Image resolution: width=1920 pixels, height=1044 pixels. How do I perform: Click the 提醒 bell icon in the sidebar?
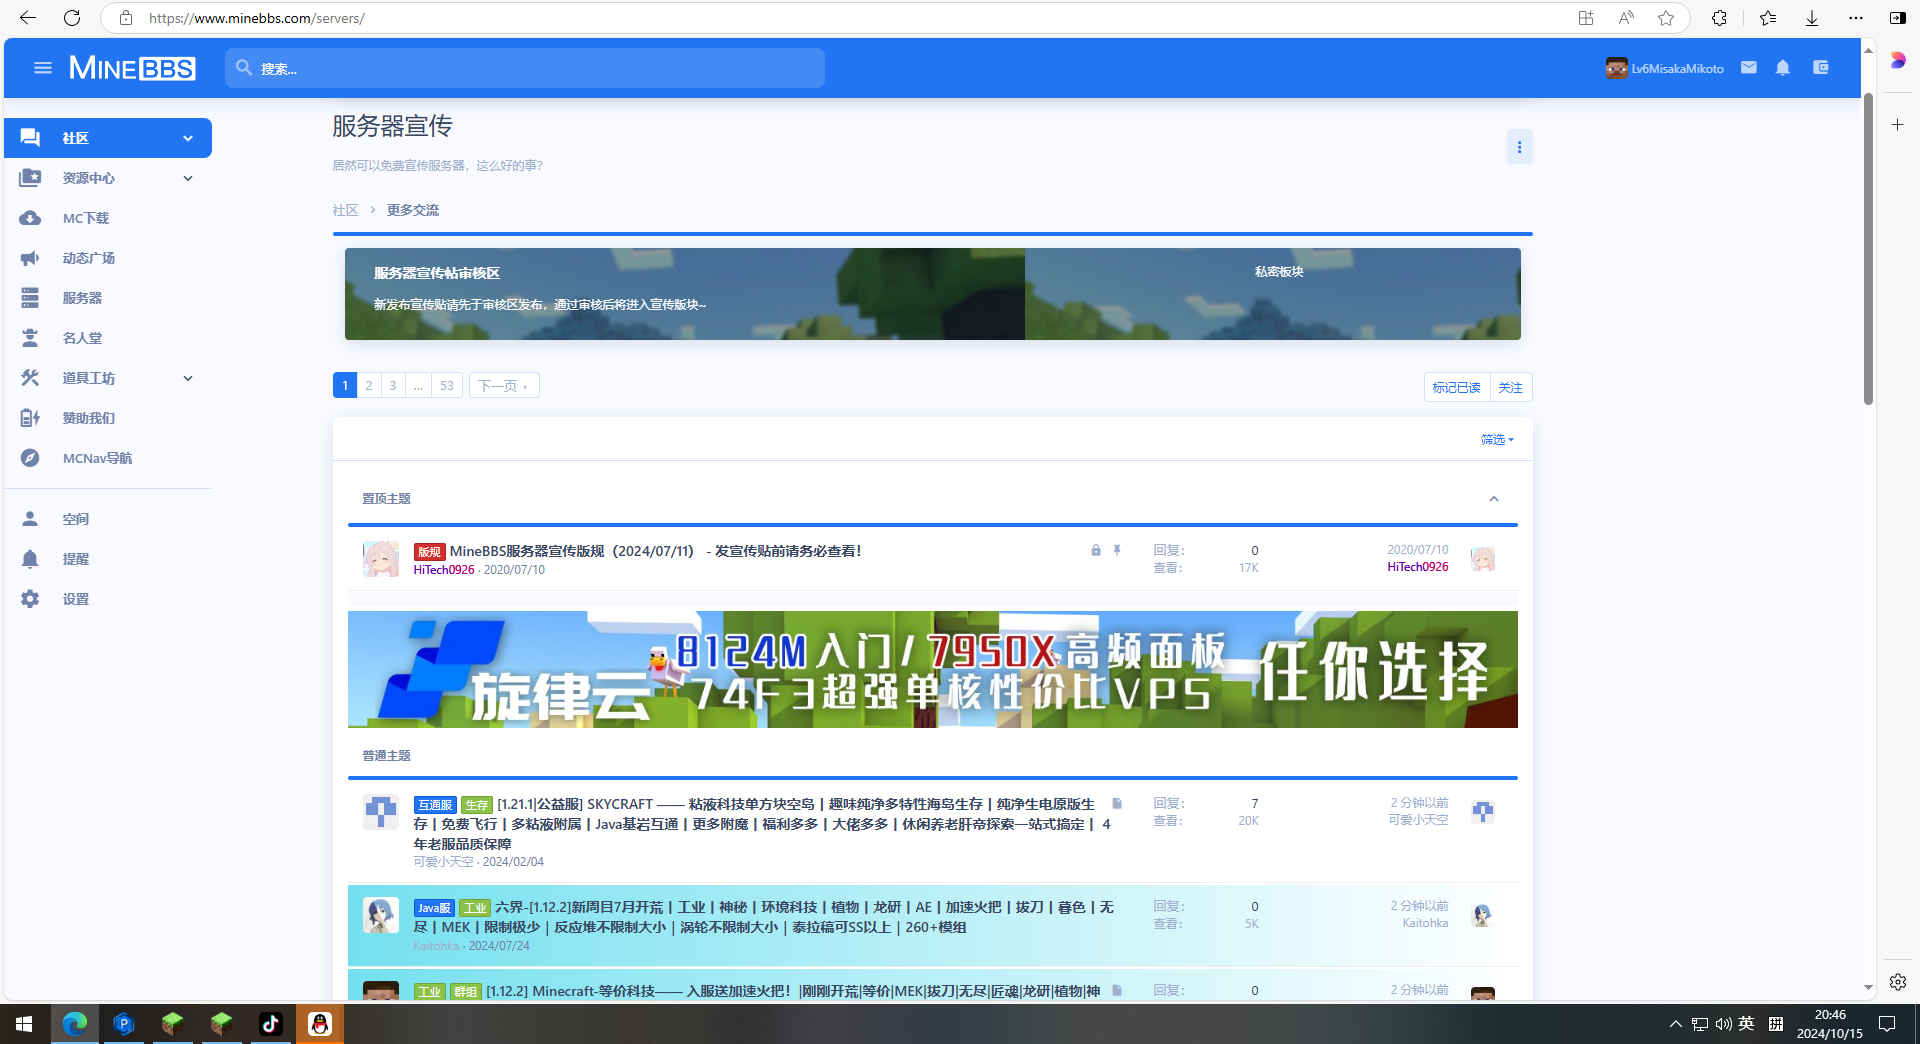(x=30, y=559)
